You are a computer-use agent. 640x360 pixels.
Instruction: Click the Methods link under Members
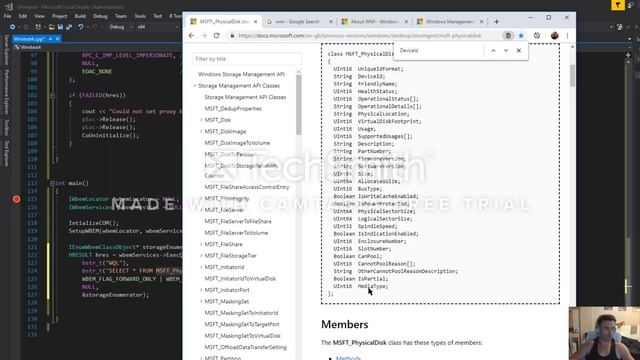point(348,358)
